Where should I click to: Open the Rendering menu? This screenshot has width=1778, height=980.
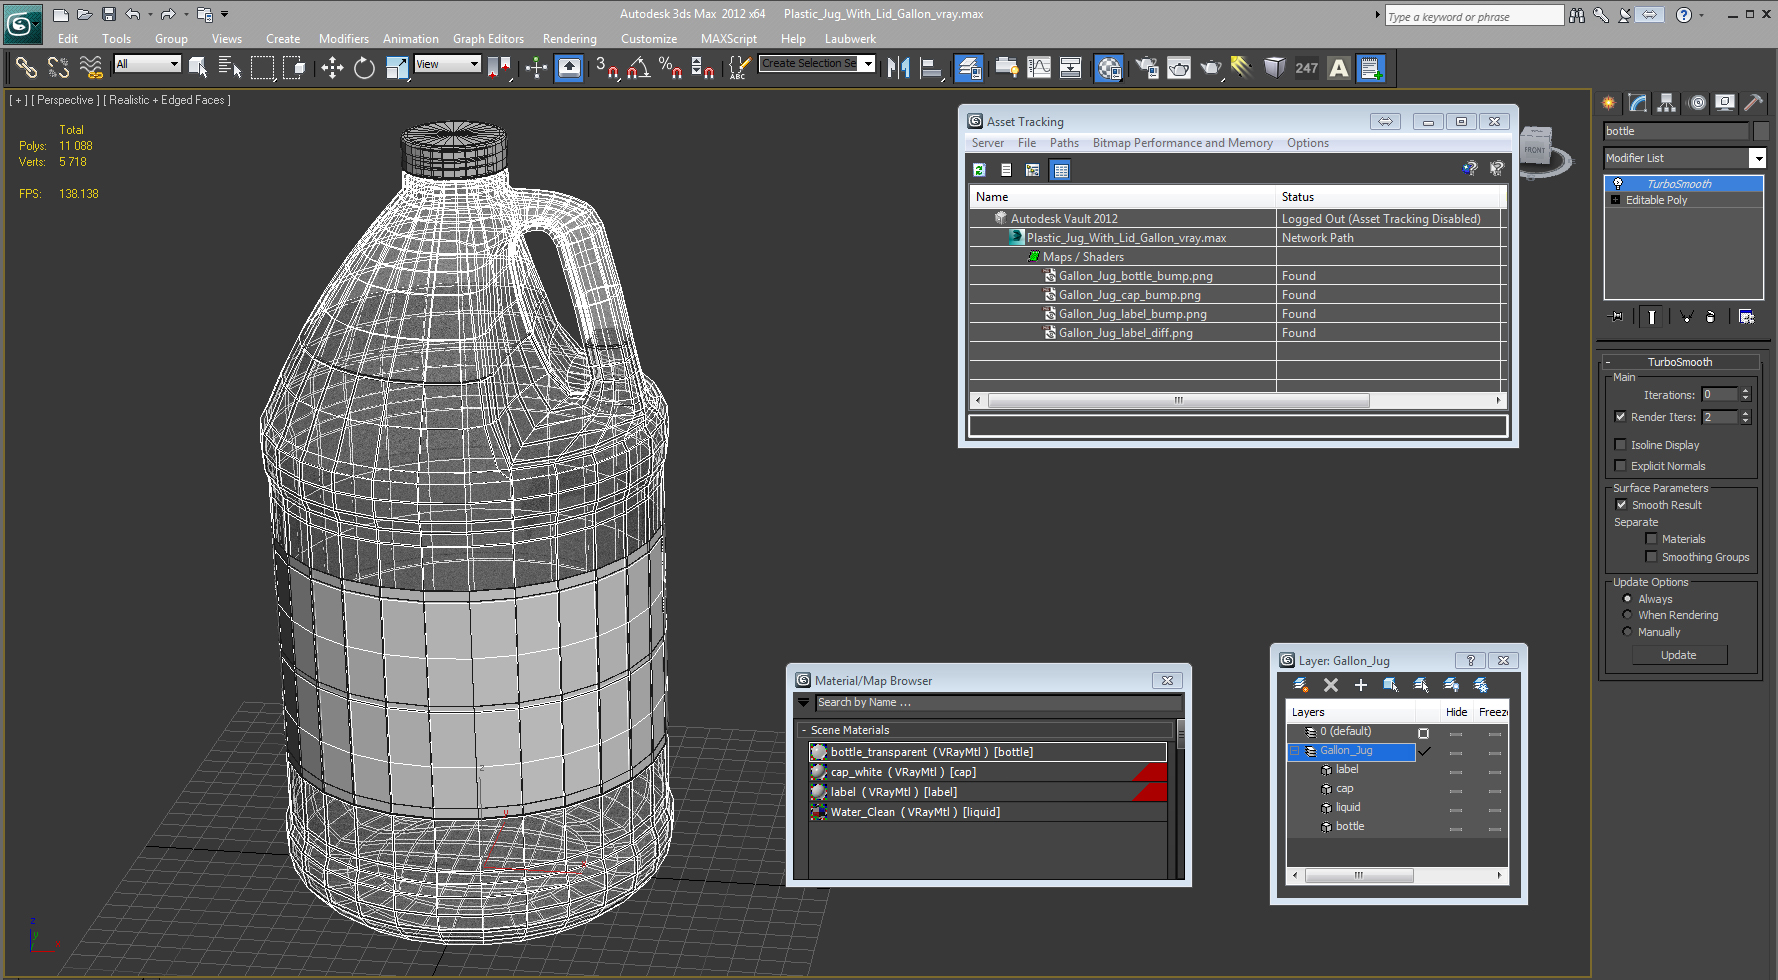(x=570, y=39)
